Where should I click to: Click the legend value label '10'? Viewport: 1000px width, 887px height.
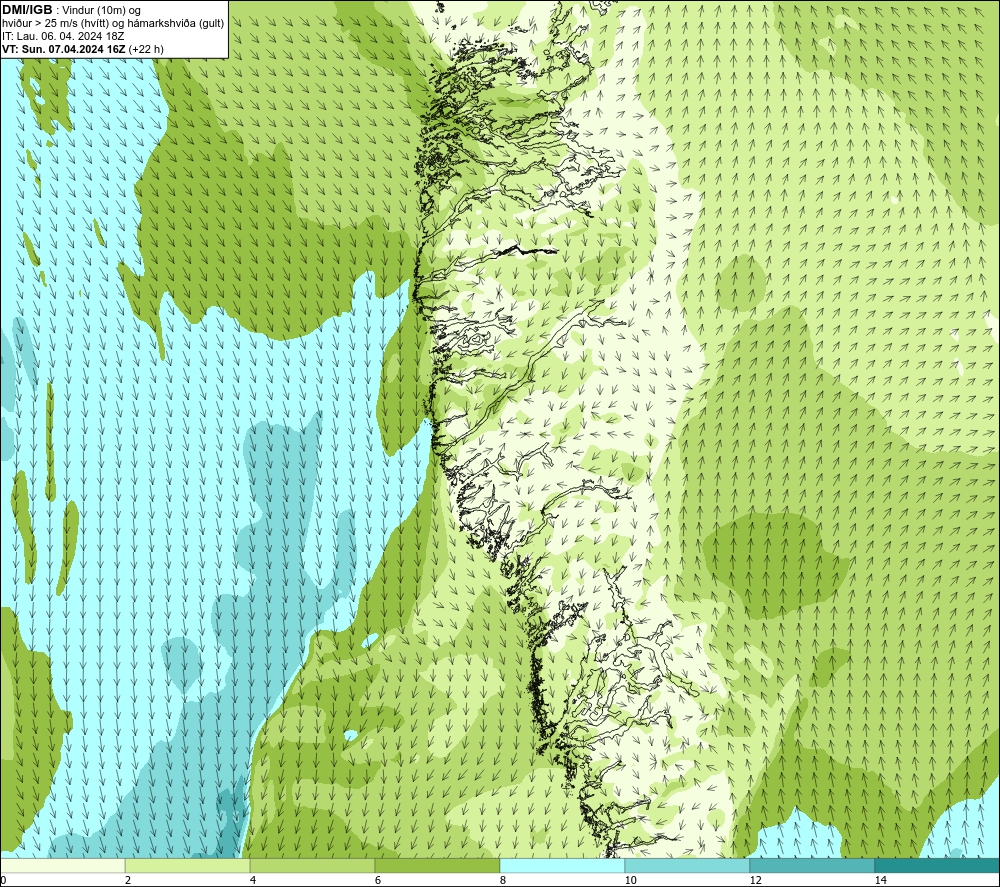tap(630, 880)
